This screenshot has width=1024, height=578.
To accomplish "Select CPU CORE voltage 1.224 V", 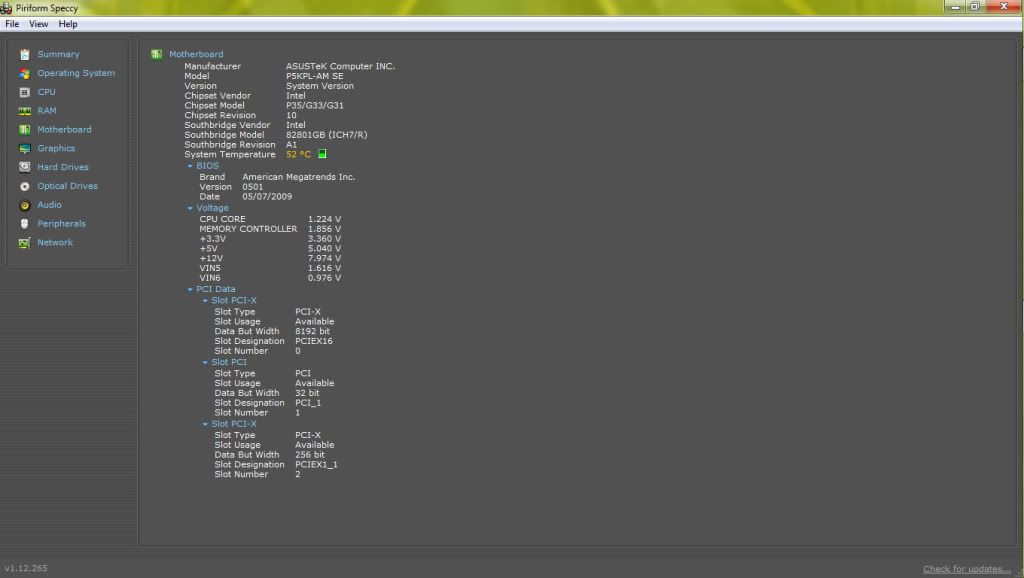I will pos(325,219).
